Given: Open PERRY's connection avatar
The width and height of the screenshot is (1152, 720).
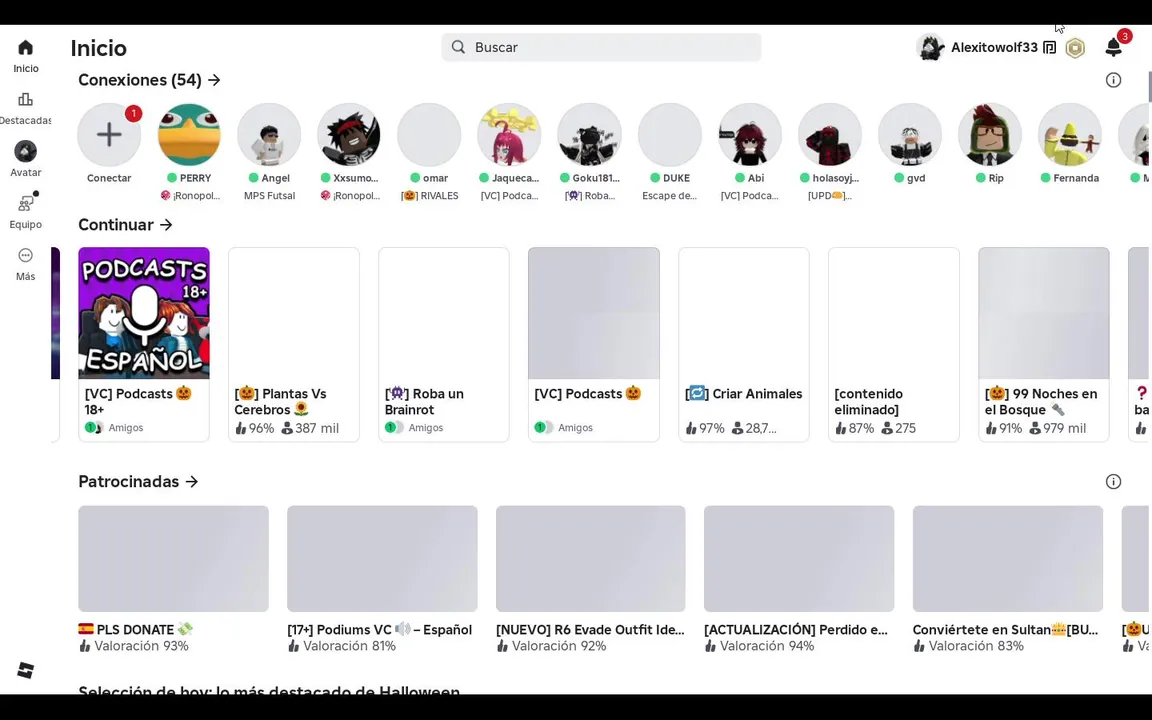Looking at the screenshot, I should [190, 134].
